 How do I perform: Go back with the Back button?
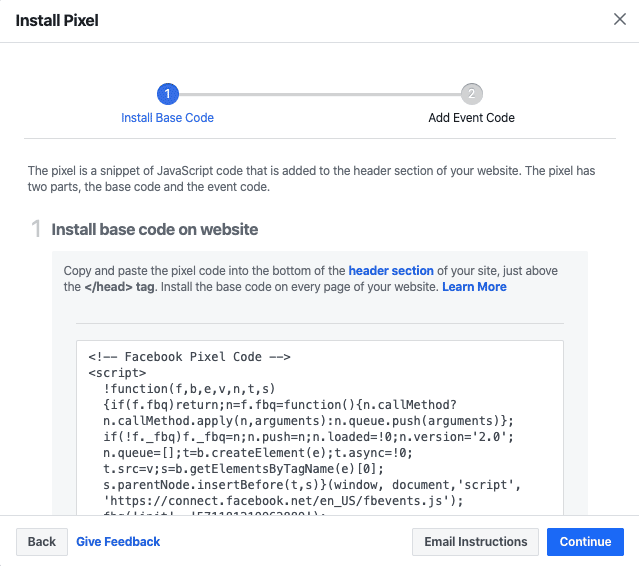tap(42, 542)
